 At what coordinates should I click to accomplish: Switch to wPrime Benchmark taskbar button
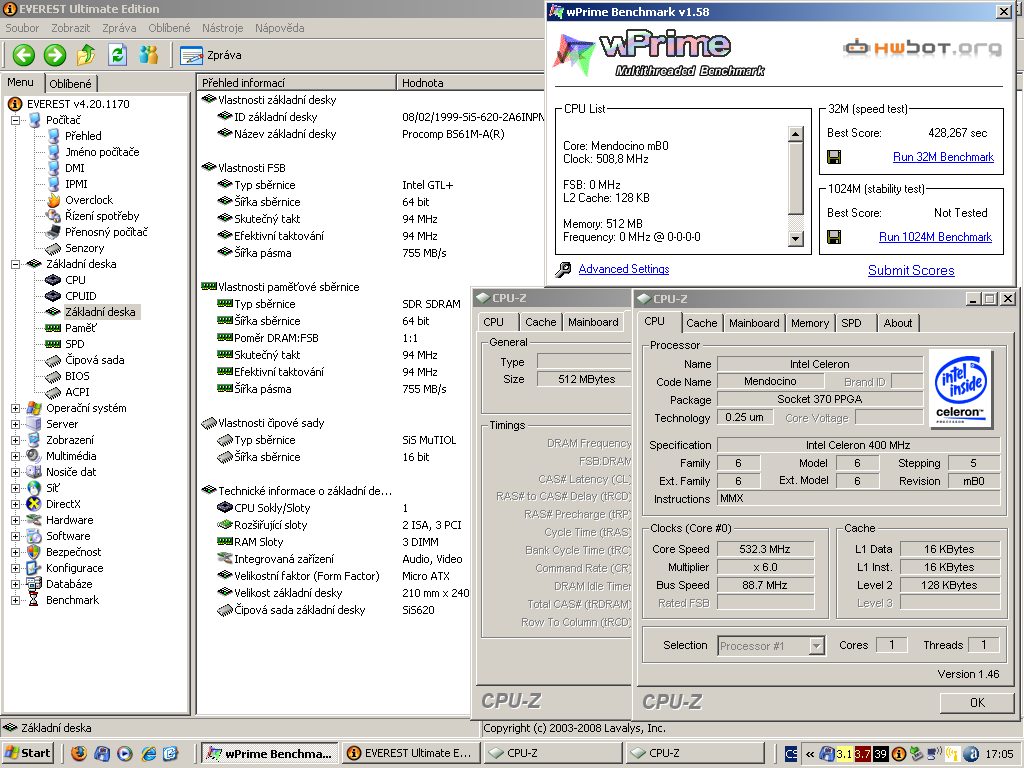coord(270,754)
